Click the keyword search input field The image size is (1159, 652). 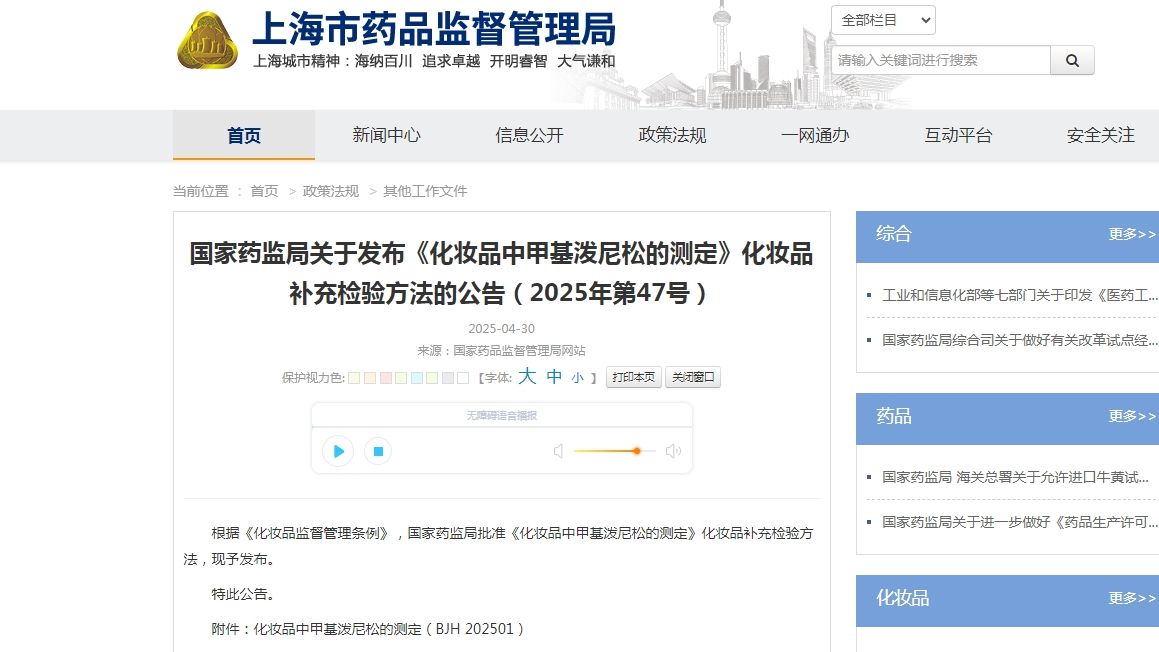(x=940, y=60)
